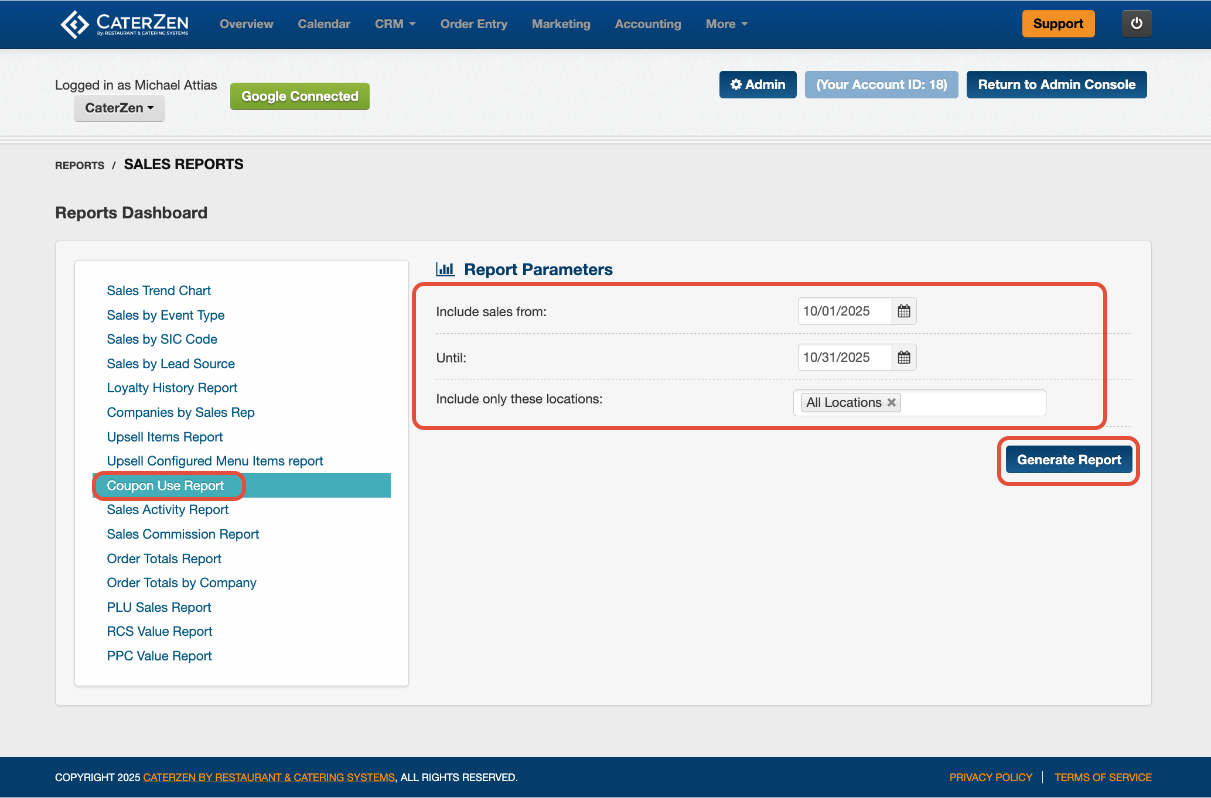
Task: Click Generate Report button
Action: [1069, 460]
